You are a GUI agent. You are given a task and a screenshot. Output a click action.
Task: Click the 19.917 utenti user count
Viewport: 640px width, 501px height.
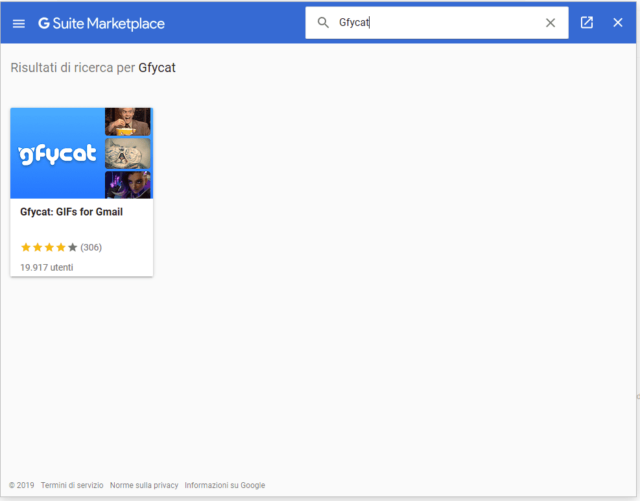click(x=46, y=267)
